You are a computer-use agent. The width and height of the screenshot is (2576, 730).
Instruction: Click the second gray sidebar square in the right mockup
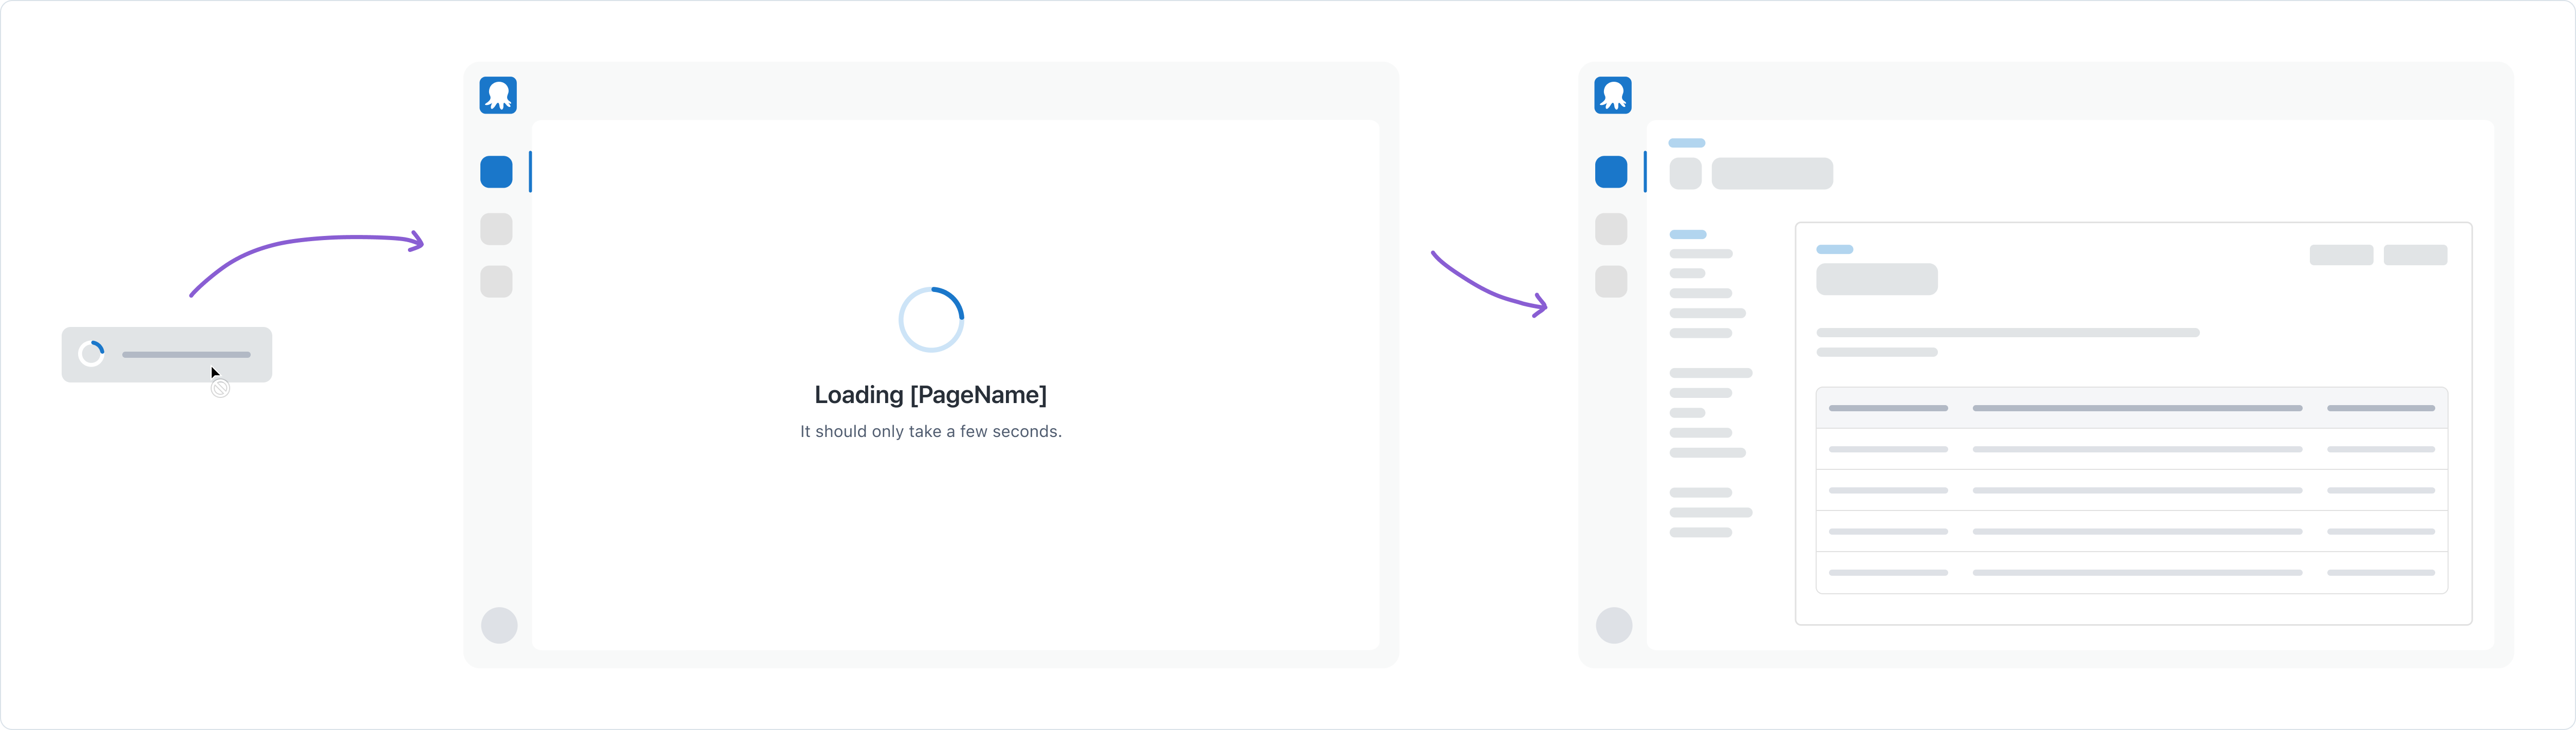(1610, 281)
